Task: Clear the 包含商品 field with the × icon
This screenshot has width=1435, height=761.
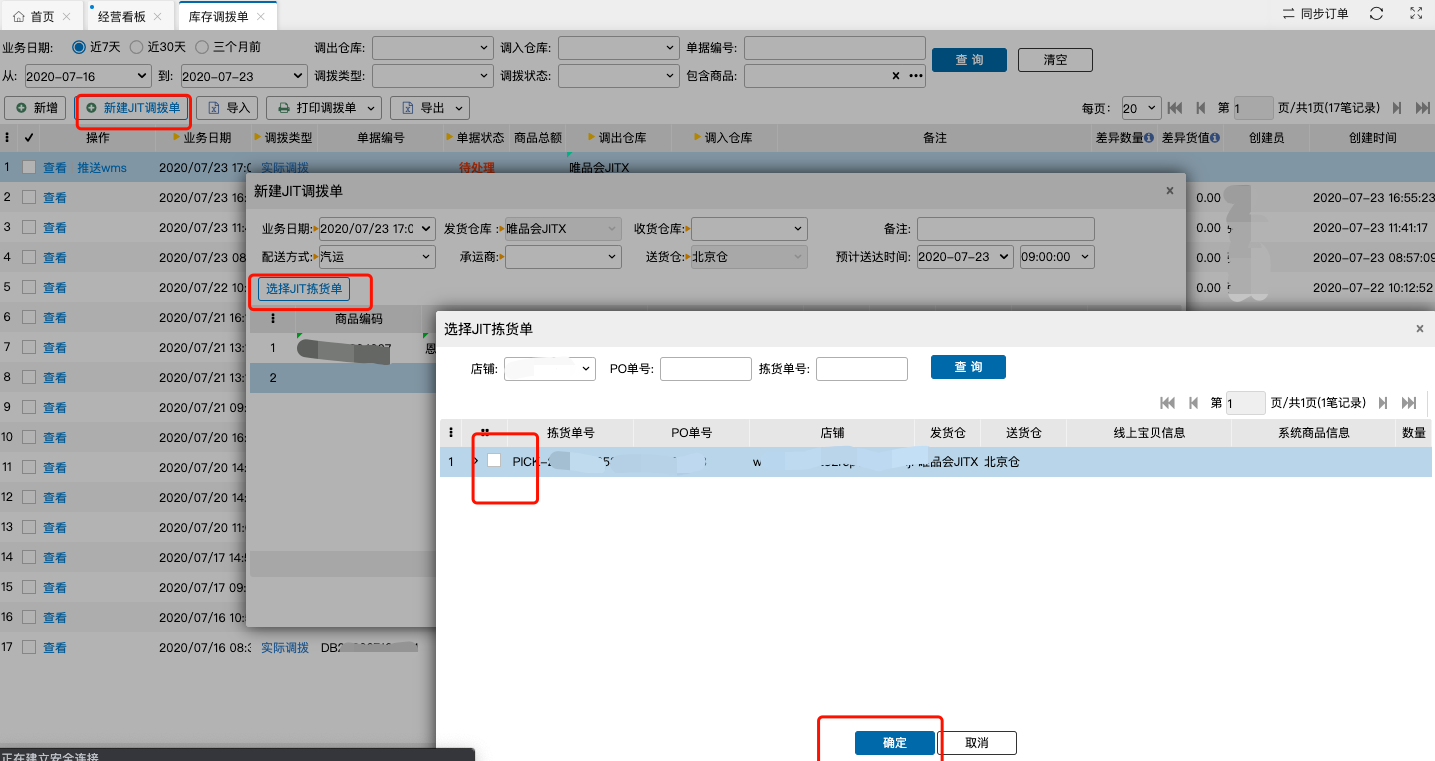Action: 896,75
